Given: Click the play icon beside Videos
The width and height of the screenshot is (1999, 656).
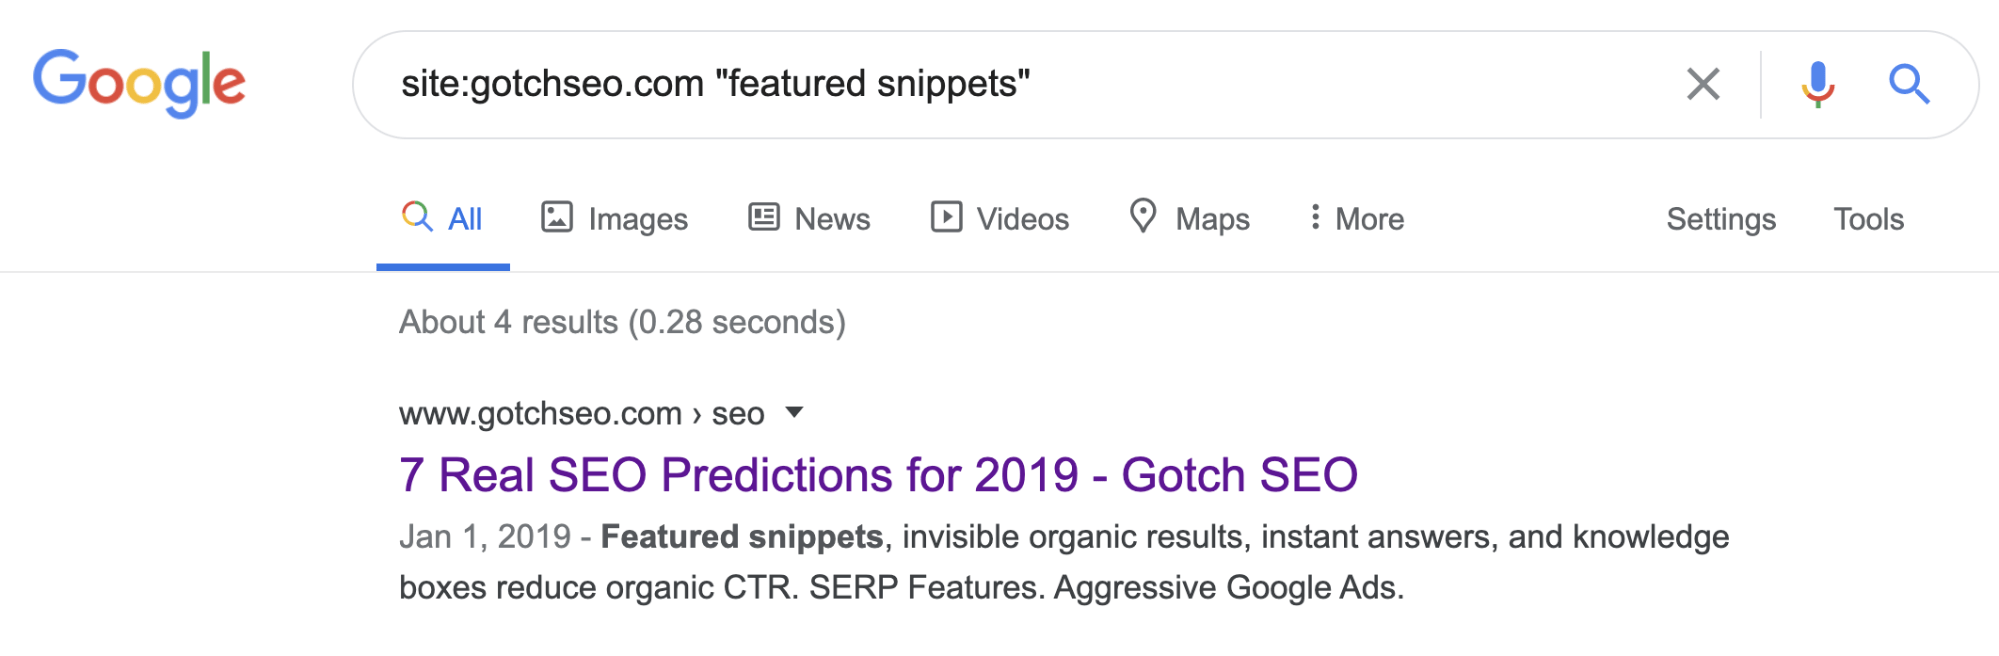Looking at the screenshot, I should [946, 217].
